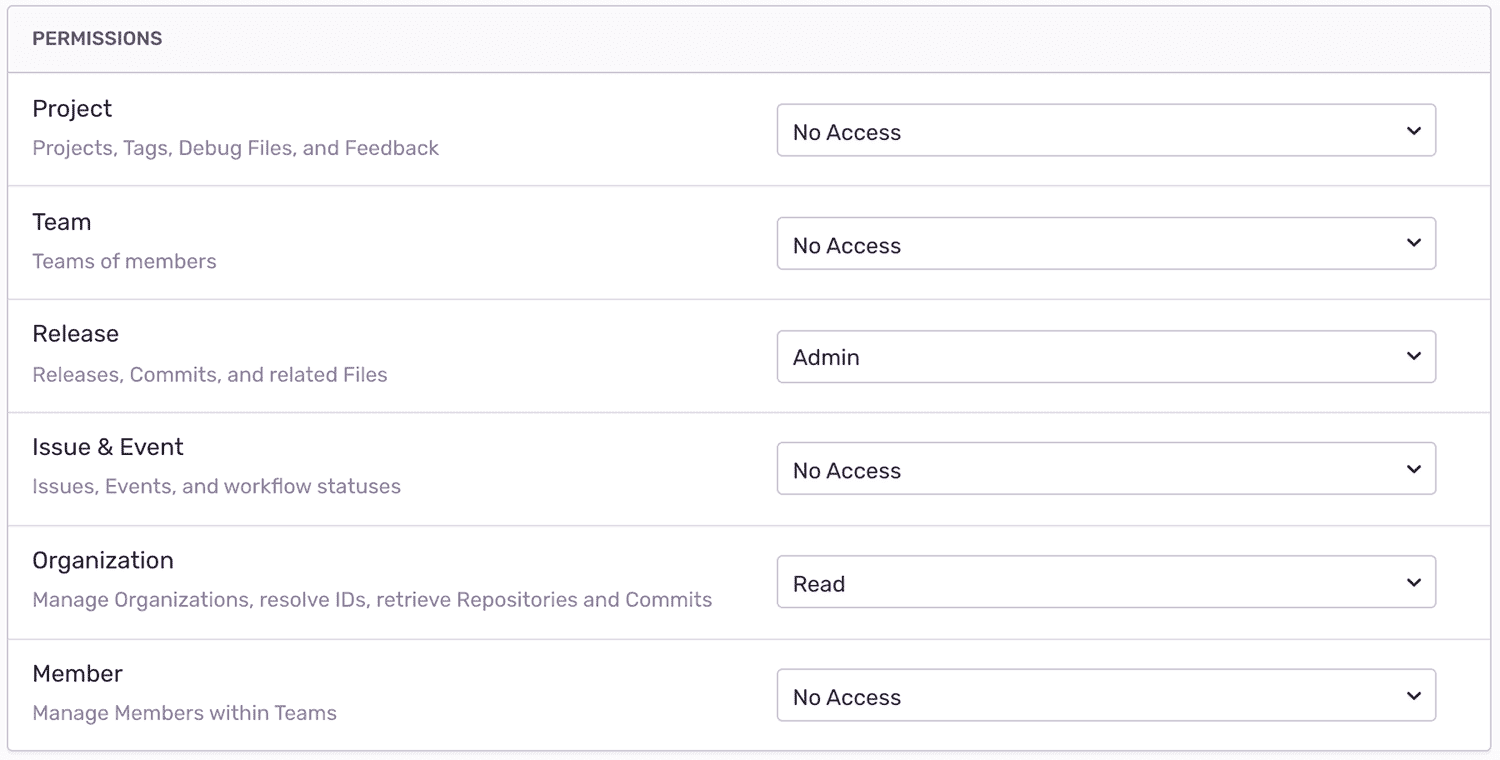Click the Team permission label
The image size is (1500, 760).
pos(62,222)
